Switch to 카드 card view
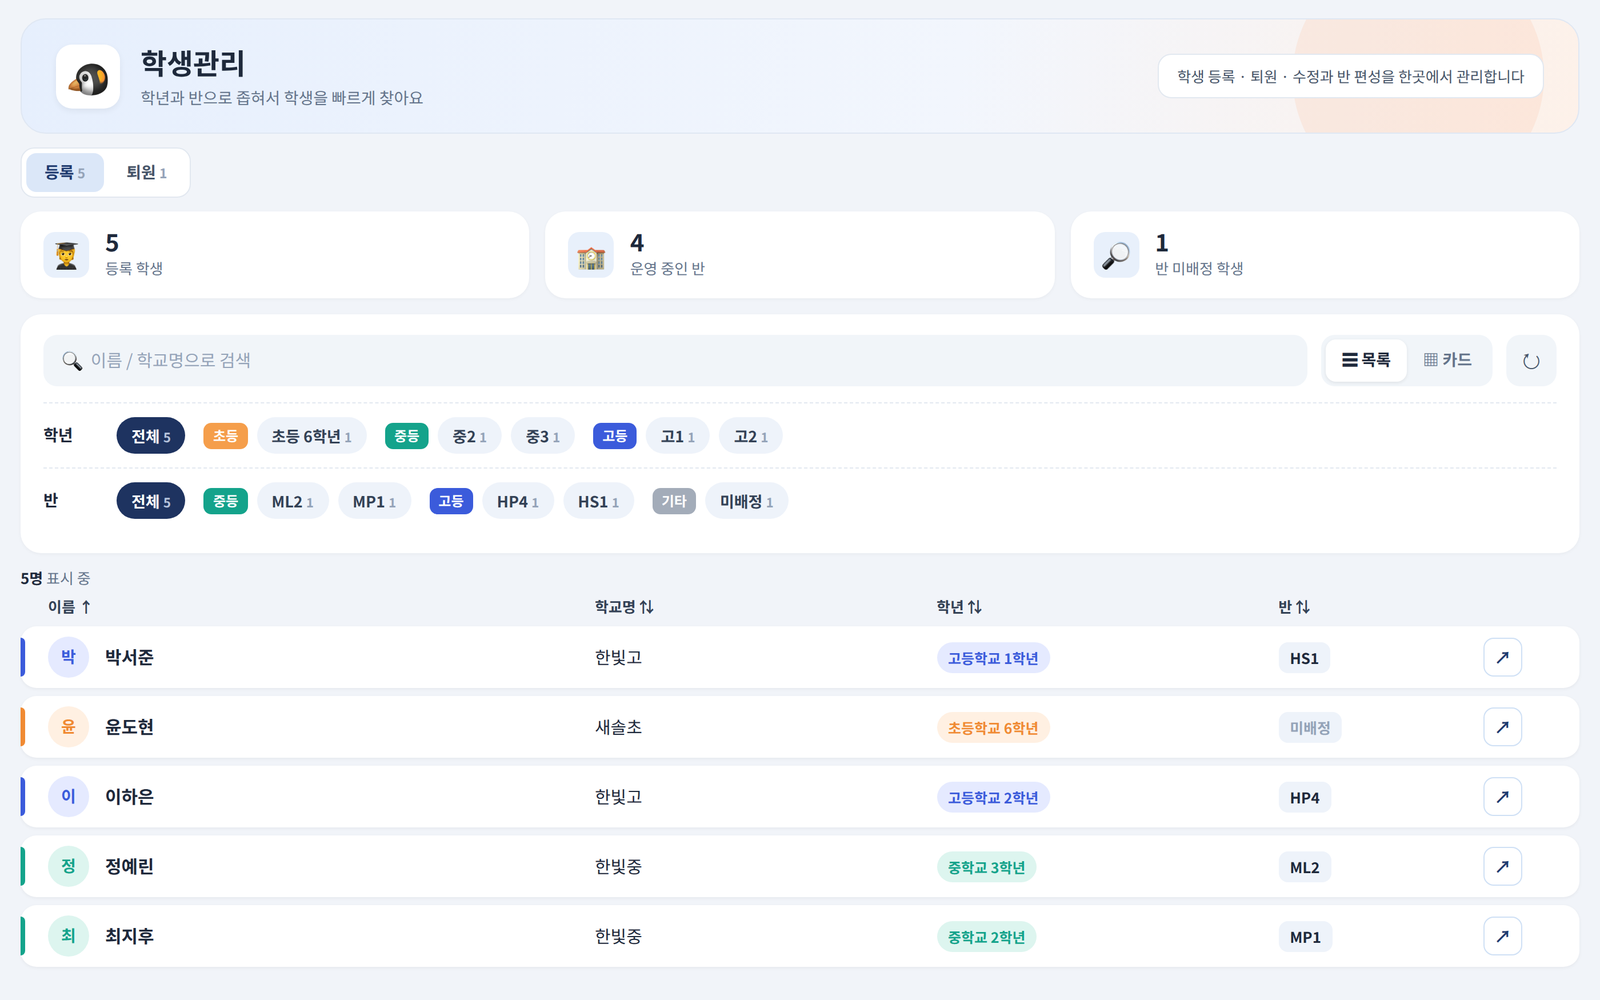The height and width of the screenshot is (1000, 1600). [1447, 360]
